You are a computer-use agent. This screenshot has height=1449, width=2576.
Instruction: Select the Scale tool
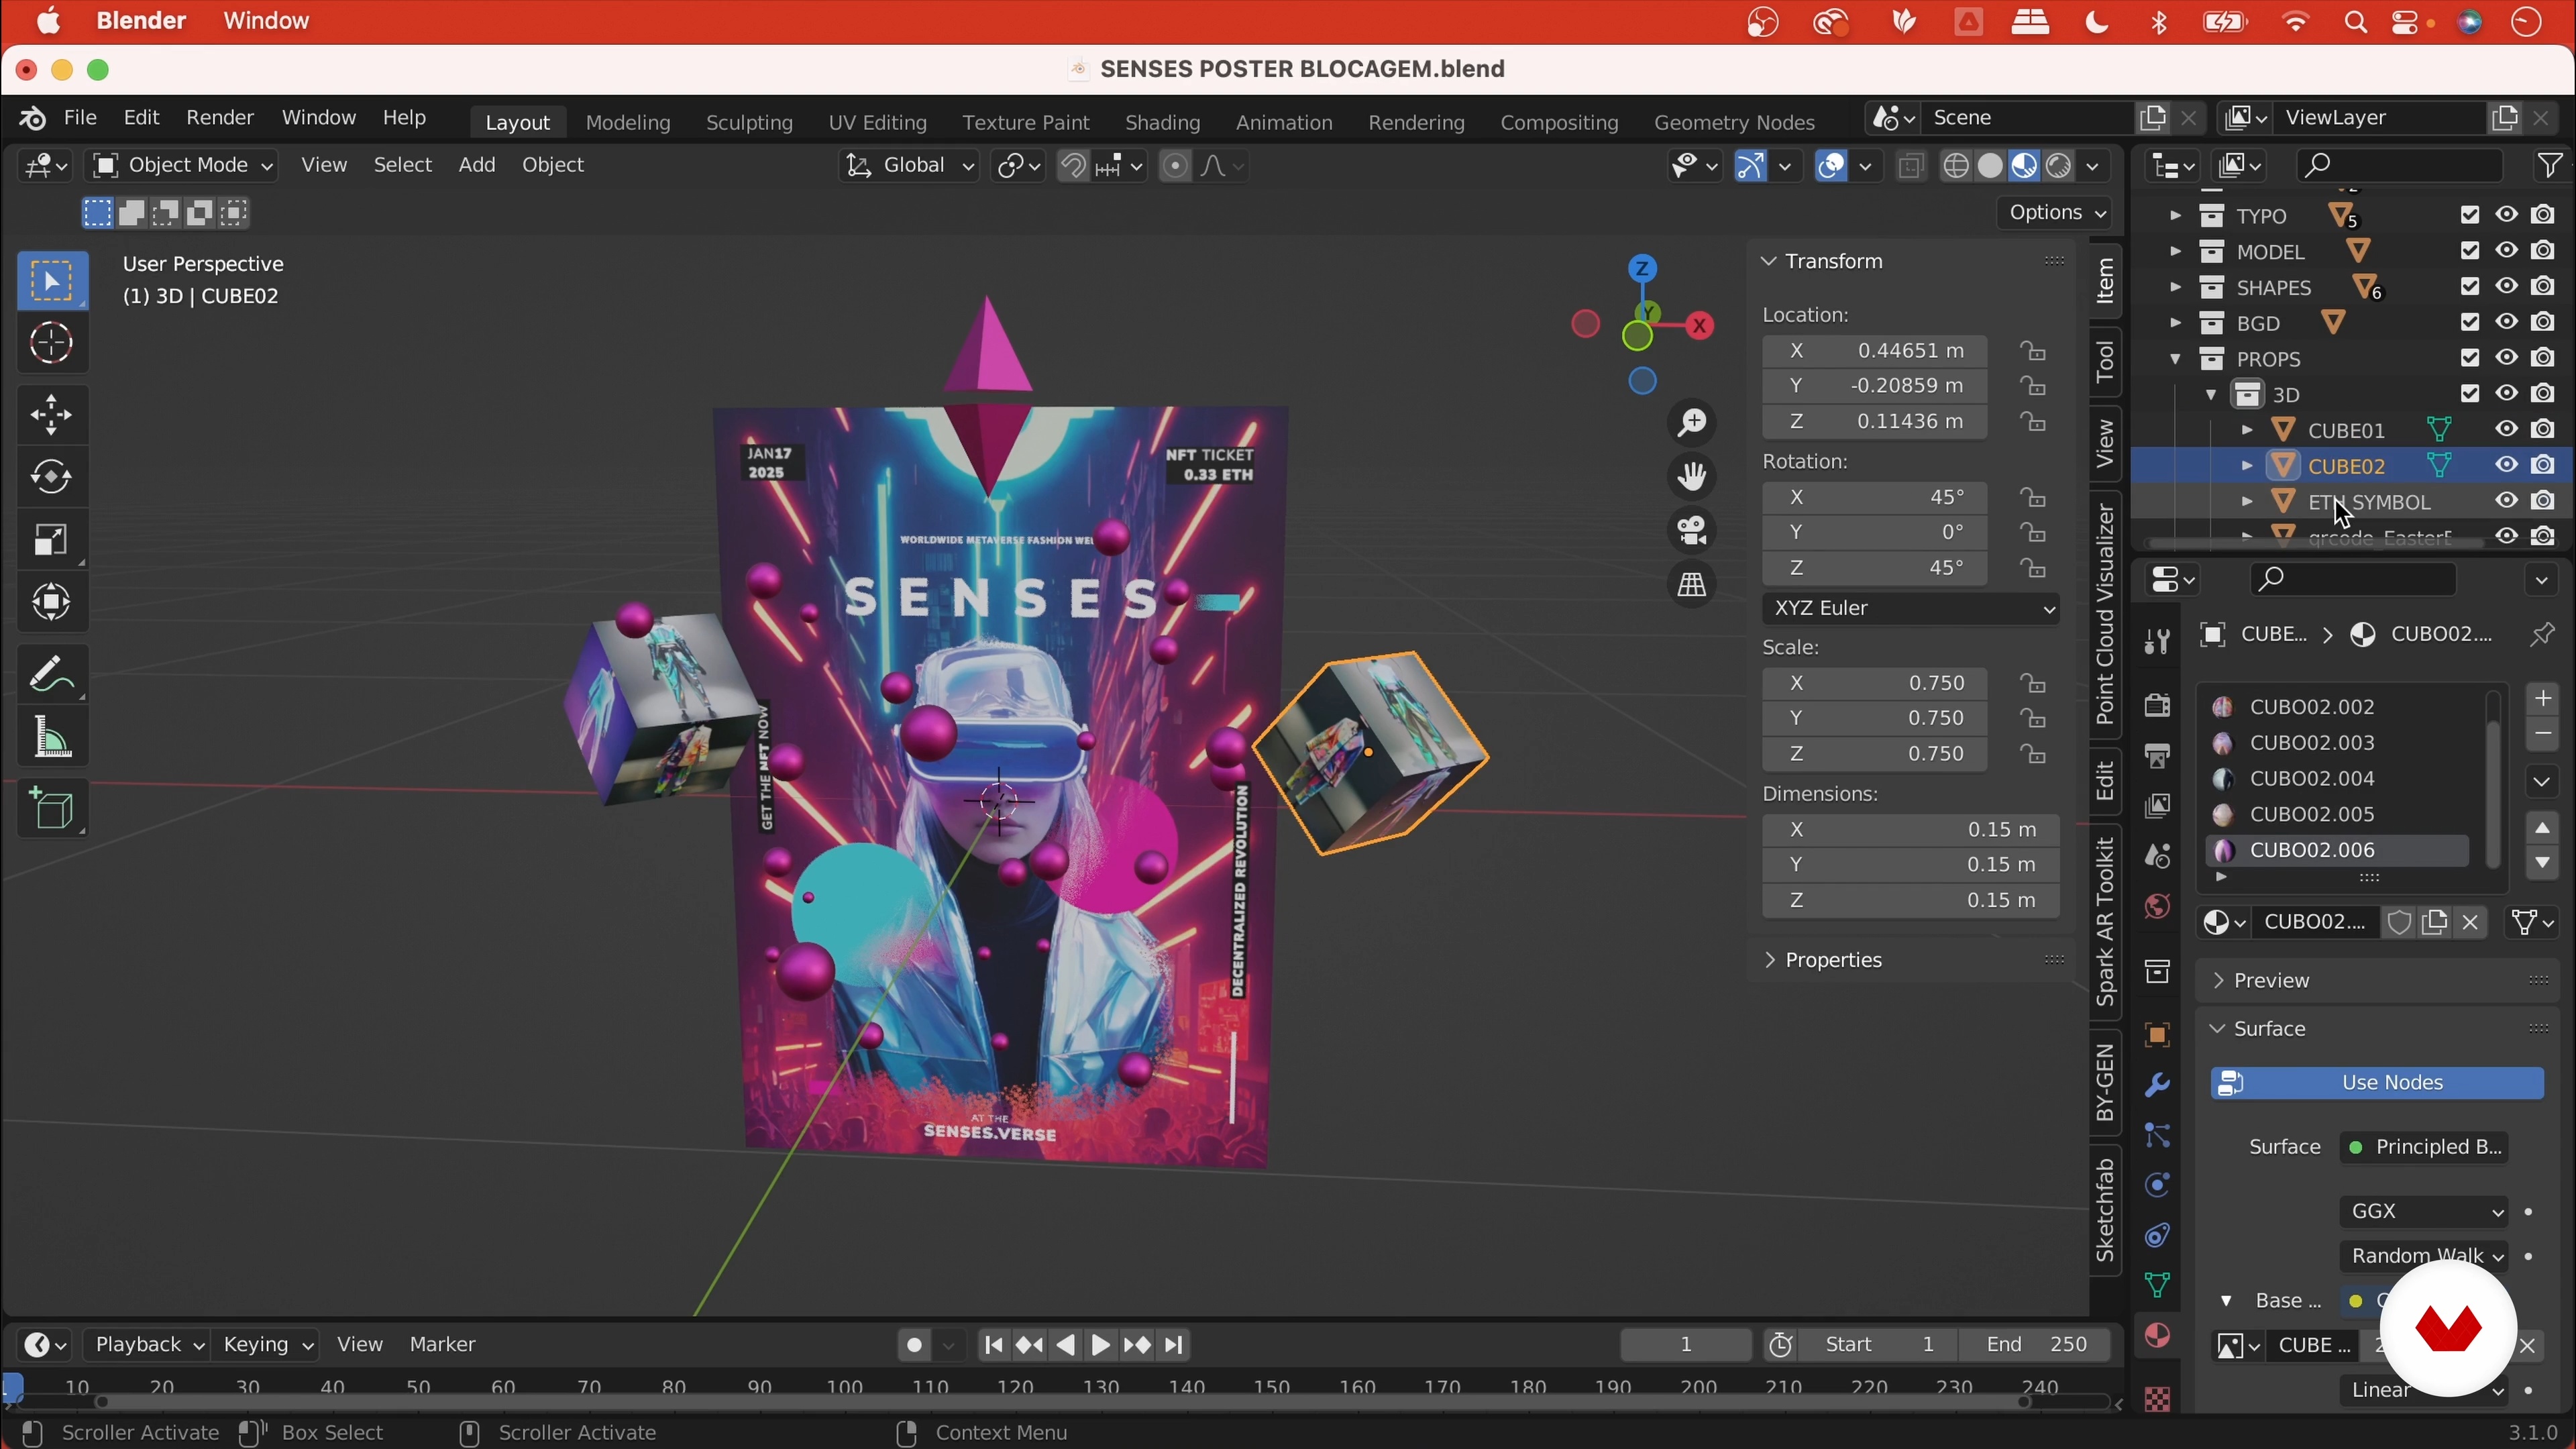click(52, 540)
